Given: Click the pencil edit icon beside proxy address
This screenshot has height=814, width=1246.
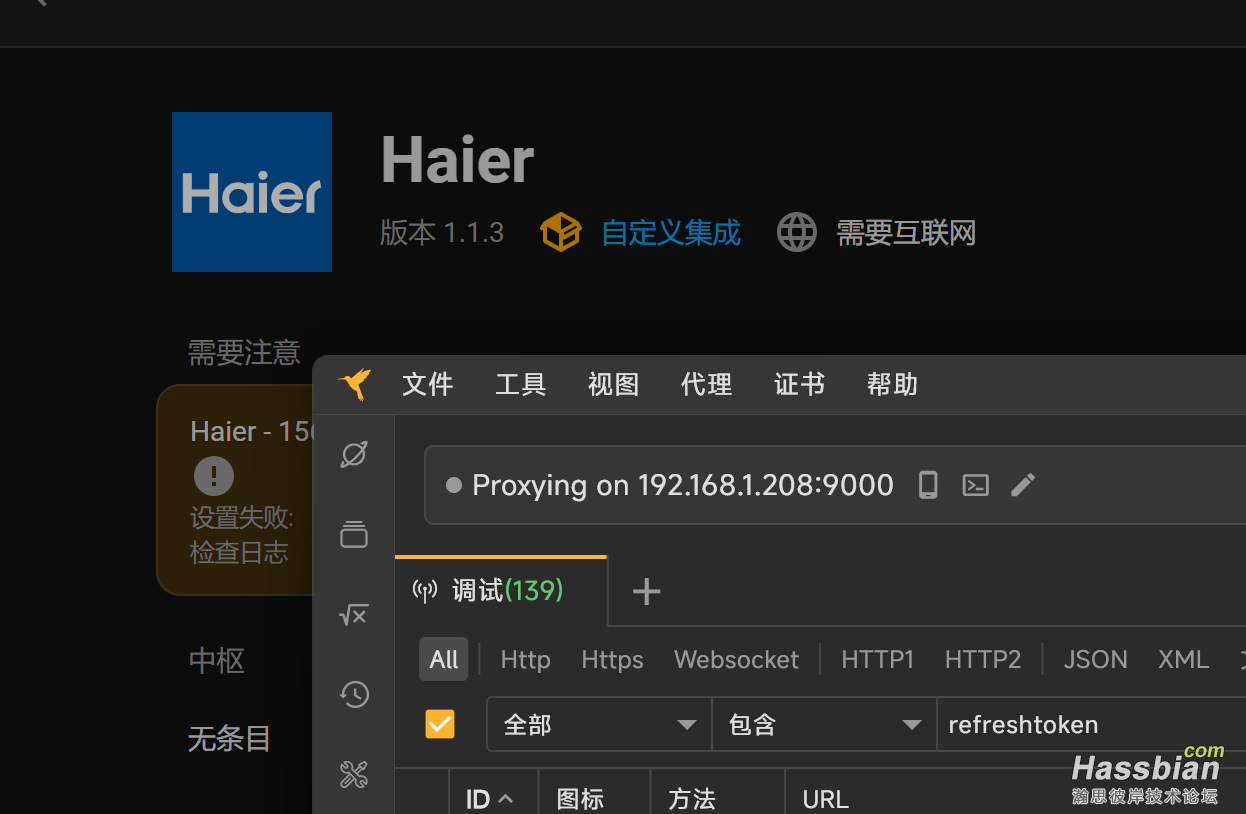Looking at the screenshot, I should (1022, 485).
